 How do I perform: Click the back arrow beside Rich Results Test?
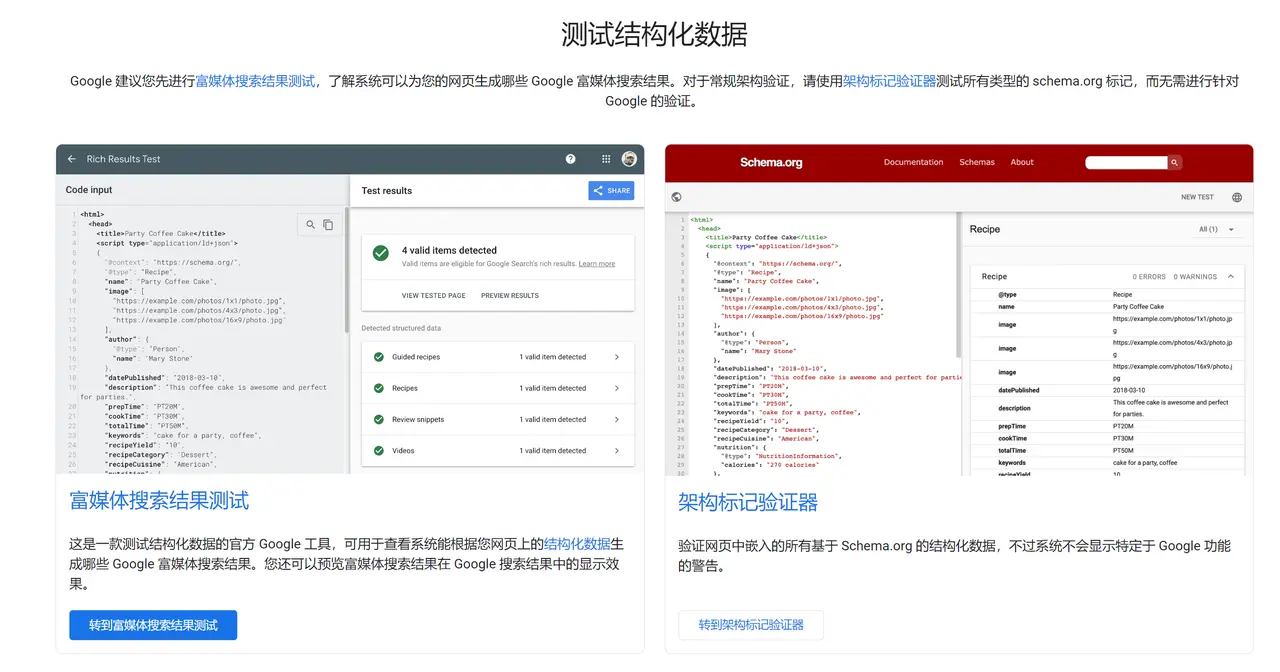click(71, 159)
